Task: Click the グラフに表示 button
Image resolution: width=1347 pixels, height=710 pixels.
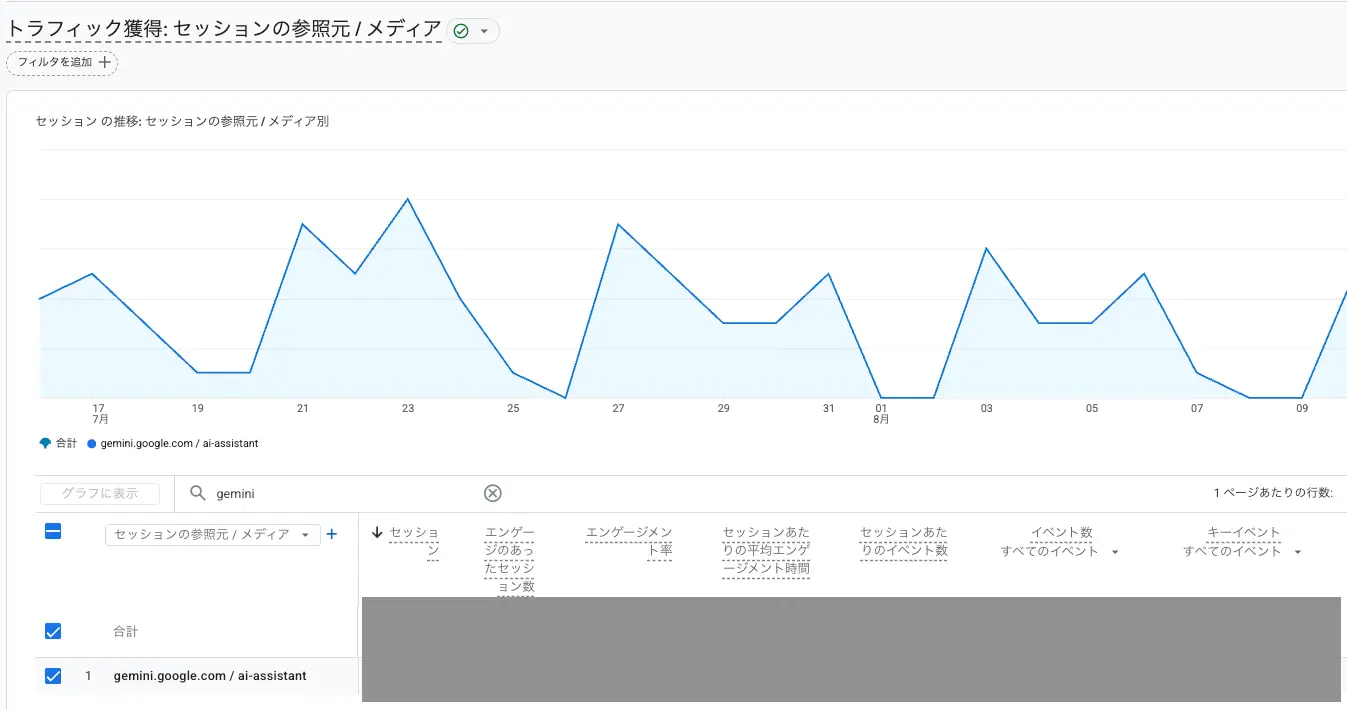Action: 100,493
